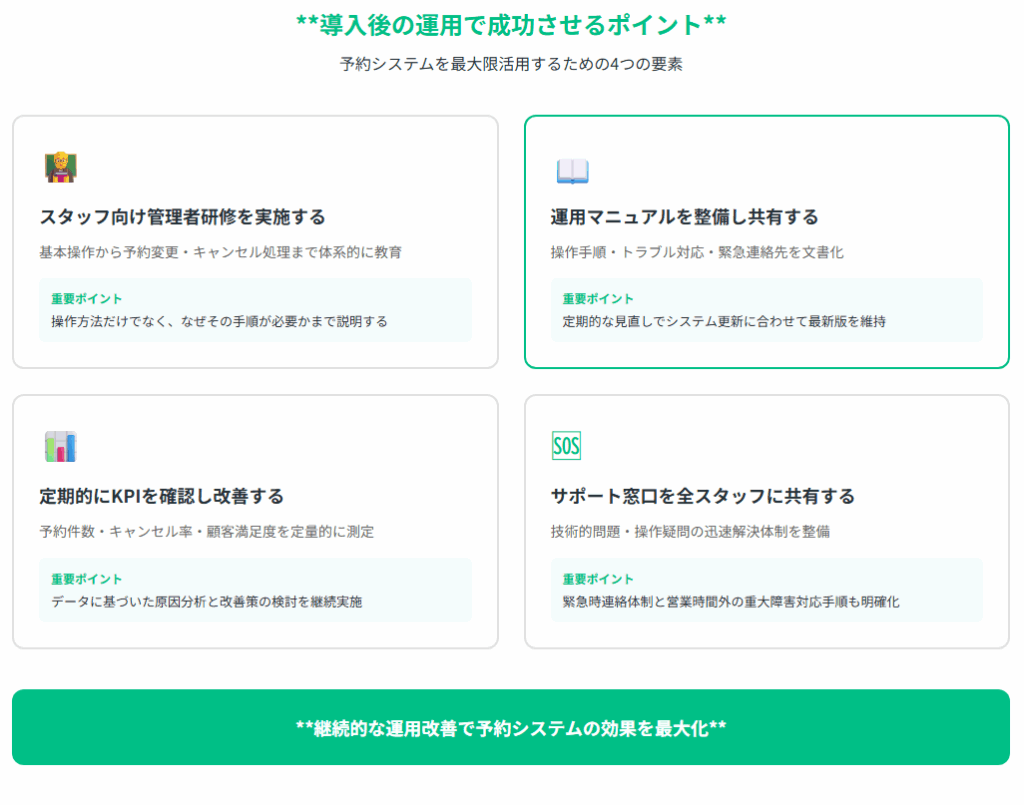
Task: Select heading サポート窓口を全スタッフに共有する
Action: pos(702,496)
